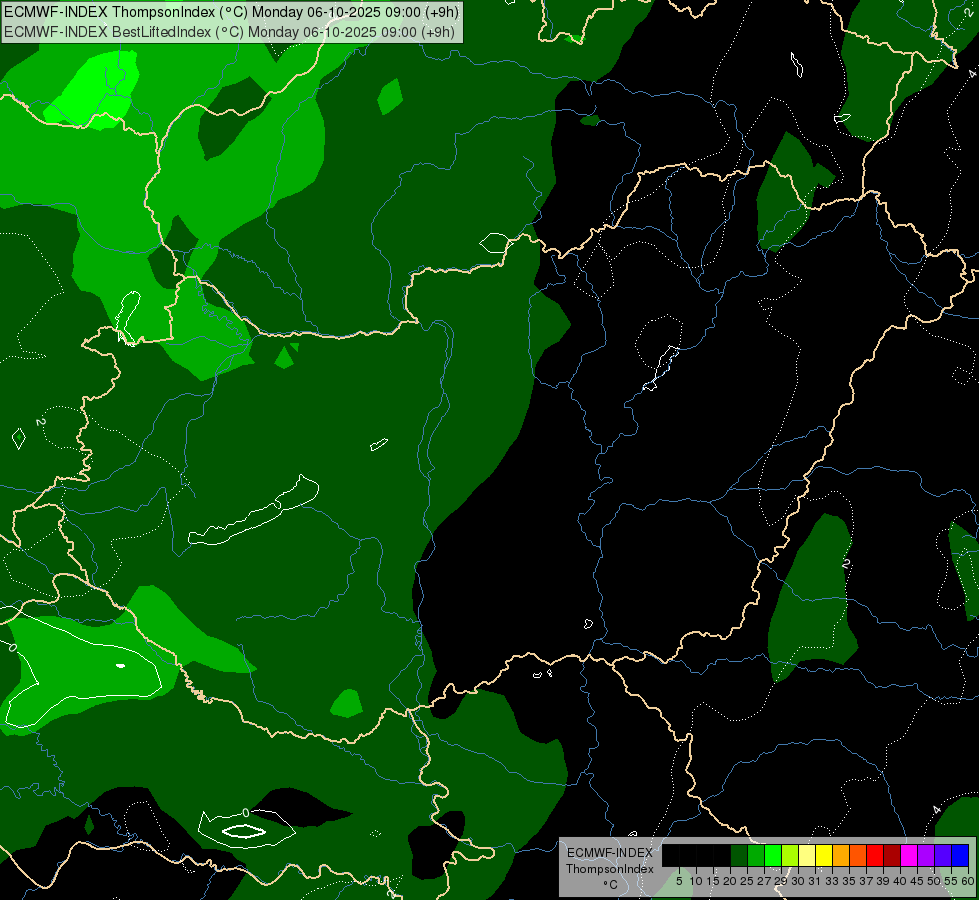Image resolution: width=979 pixels, height=900 pixels.
Task: Pick the purple 45–50 legend swatch
Action: (x=926, y=855)
